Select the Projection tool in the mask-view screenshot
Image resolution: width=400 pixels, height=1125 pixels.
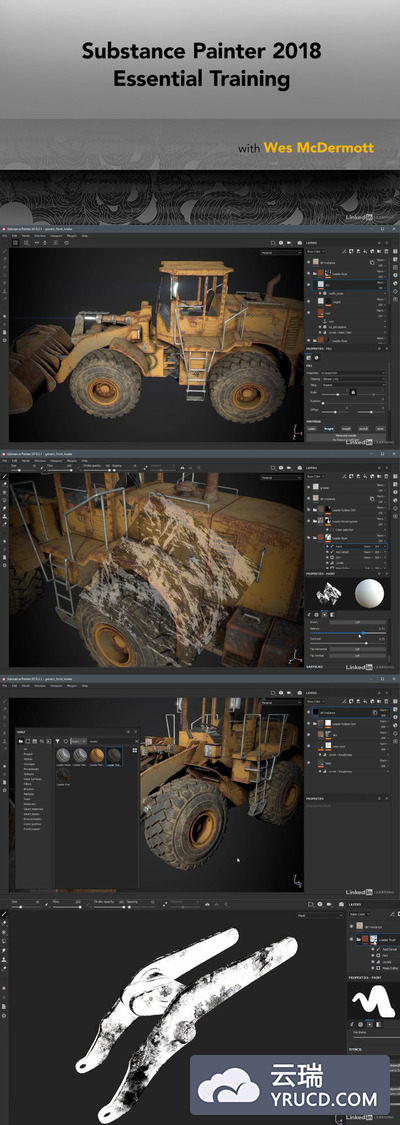[4, 932]
